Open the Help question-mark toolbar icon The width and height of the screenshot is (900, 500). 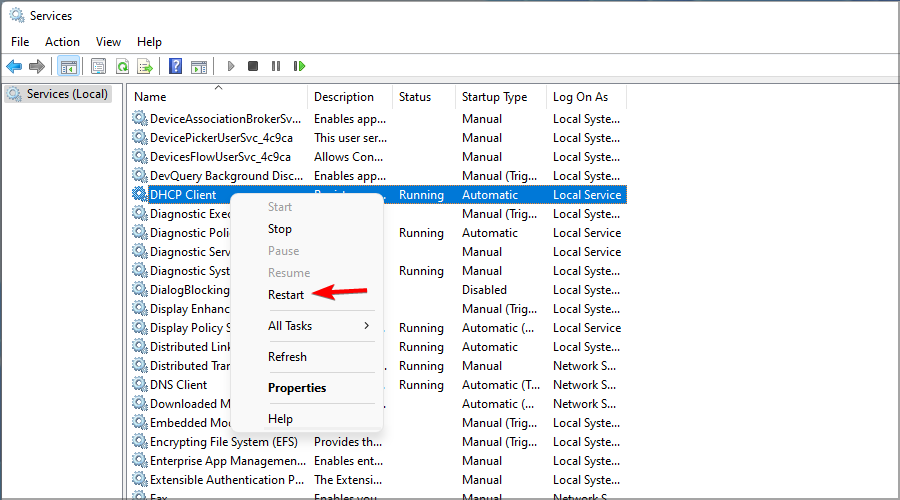point(176,67)
